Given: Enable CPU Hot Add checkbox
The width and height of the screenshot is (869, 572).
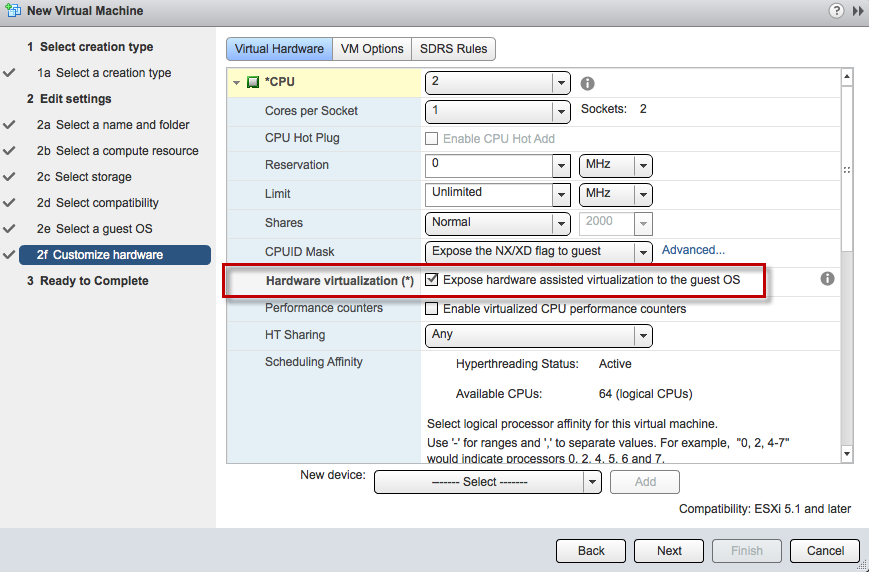Looking at the screenshot, I should pos(431,139).
